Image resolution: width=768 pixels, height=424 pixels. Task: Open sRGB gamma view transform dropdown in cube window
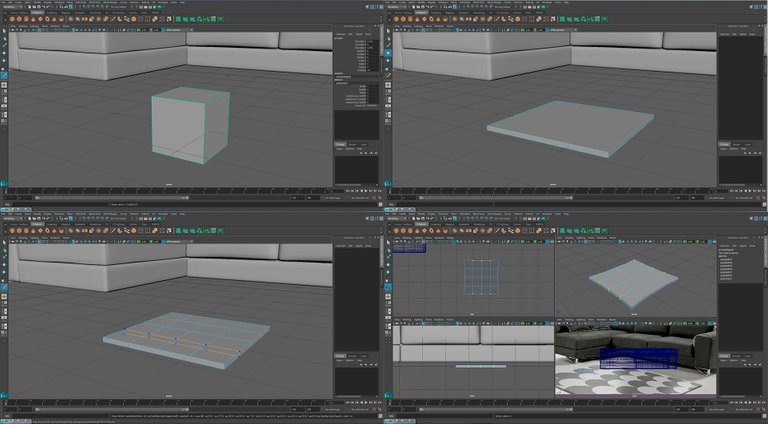pos(178,30)
